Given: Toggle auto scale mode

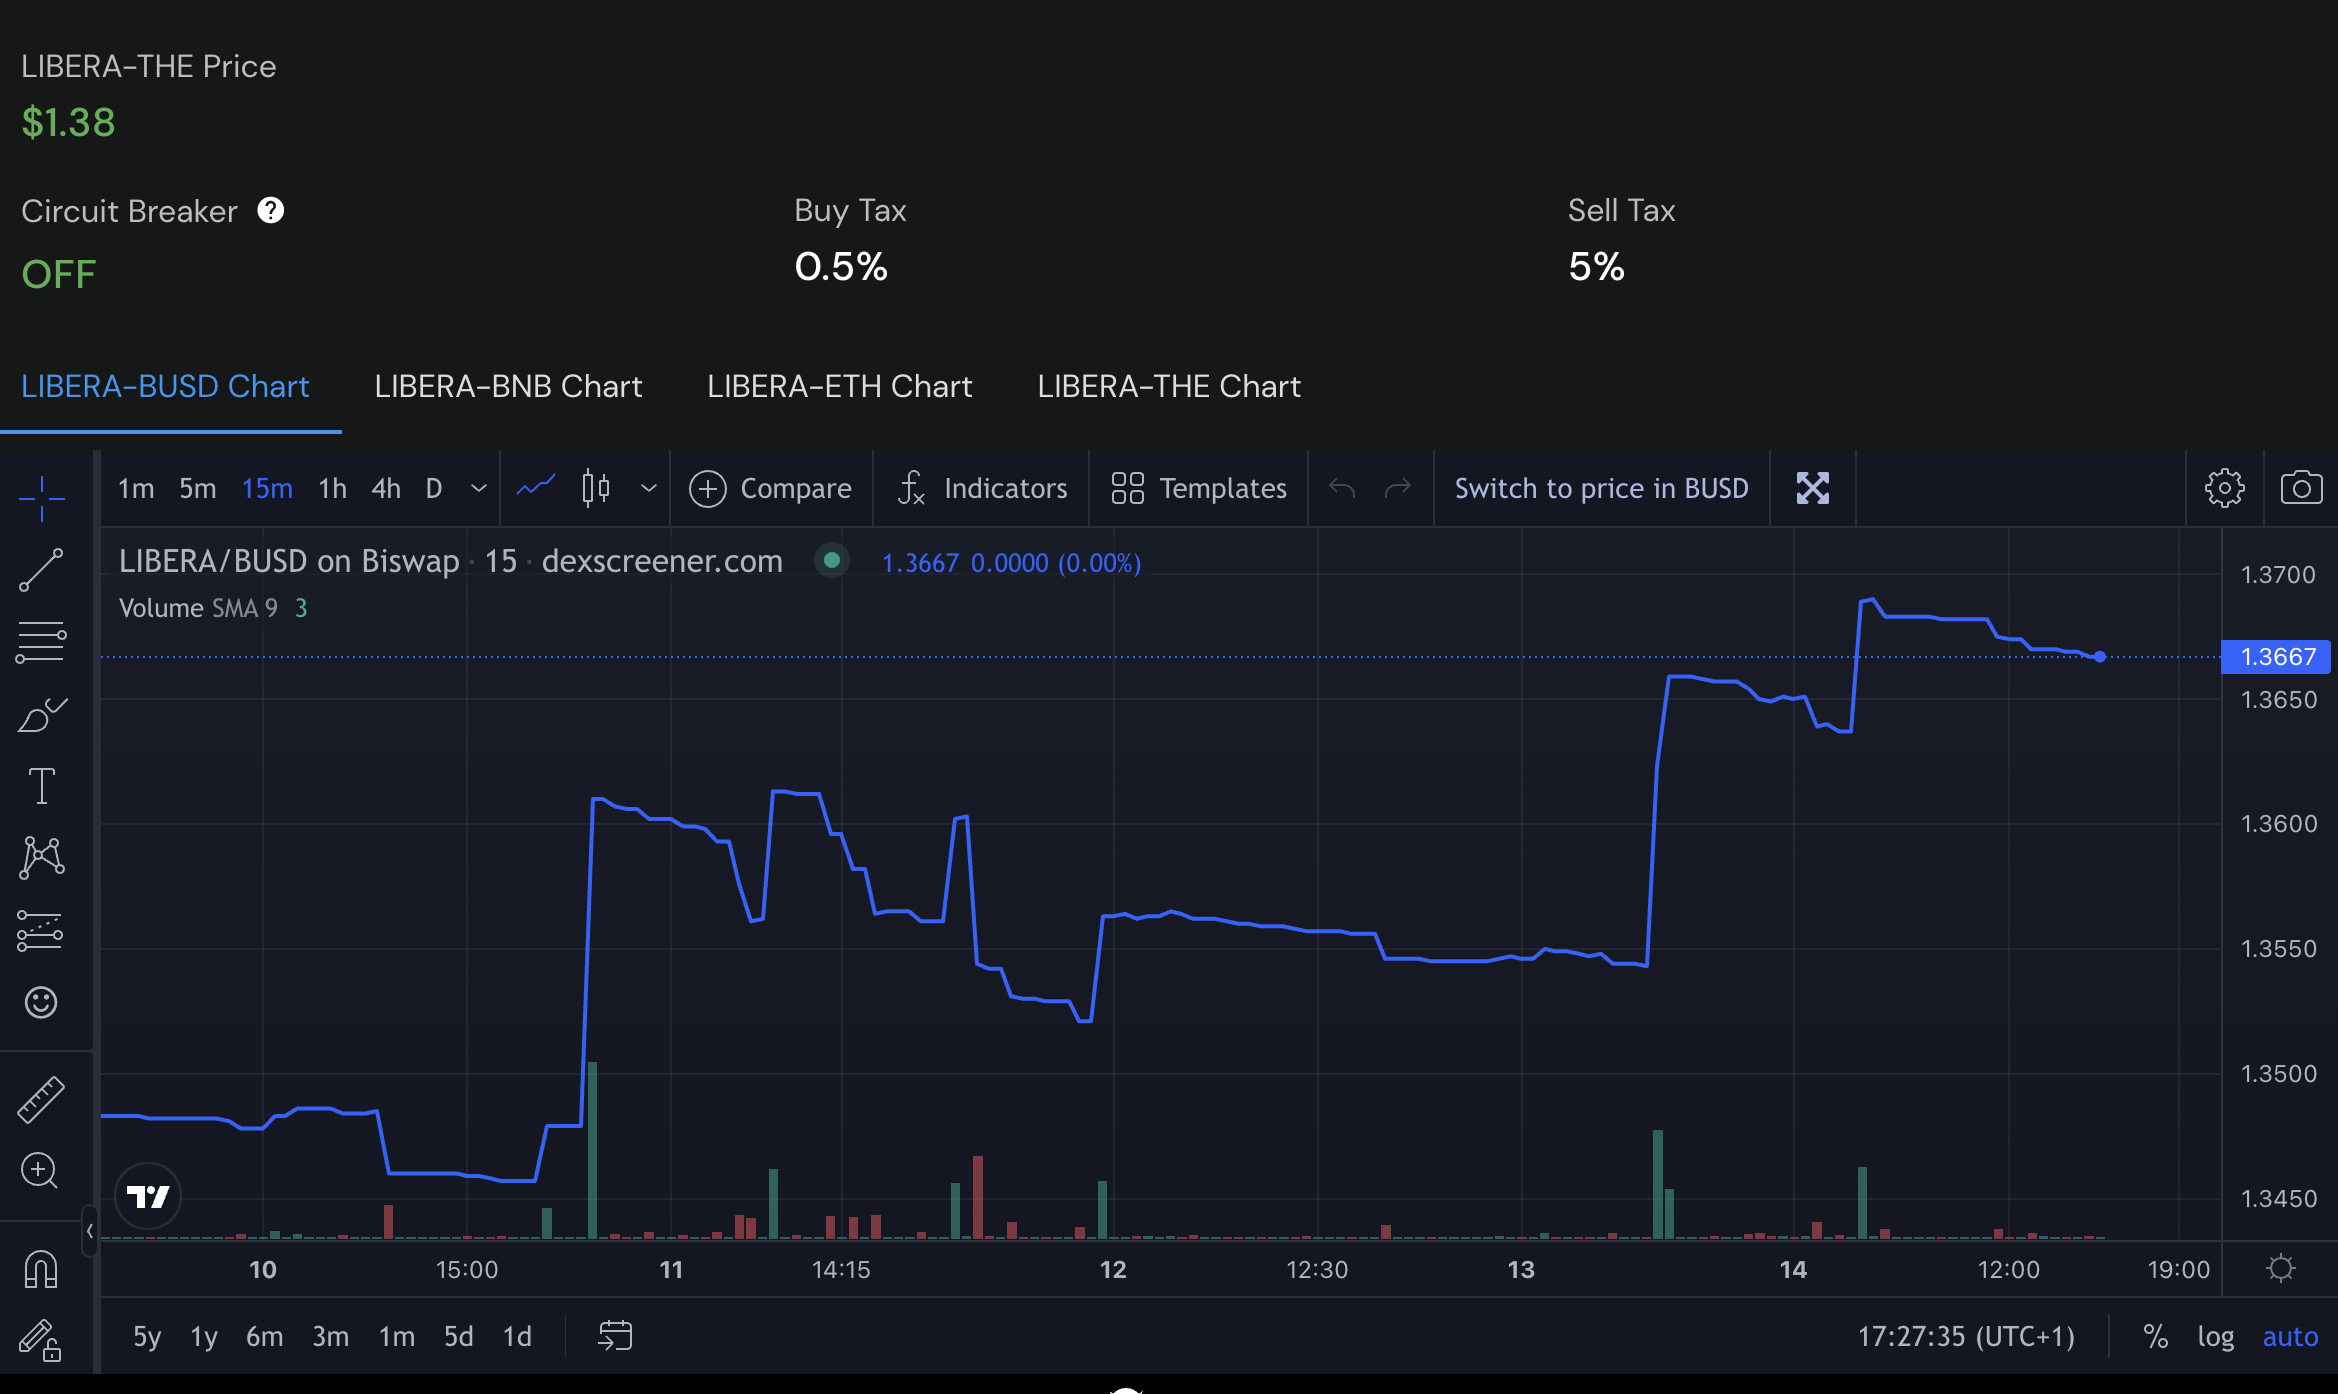Looking at the screenshot, I should click(x=2290, y=1337).
